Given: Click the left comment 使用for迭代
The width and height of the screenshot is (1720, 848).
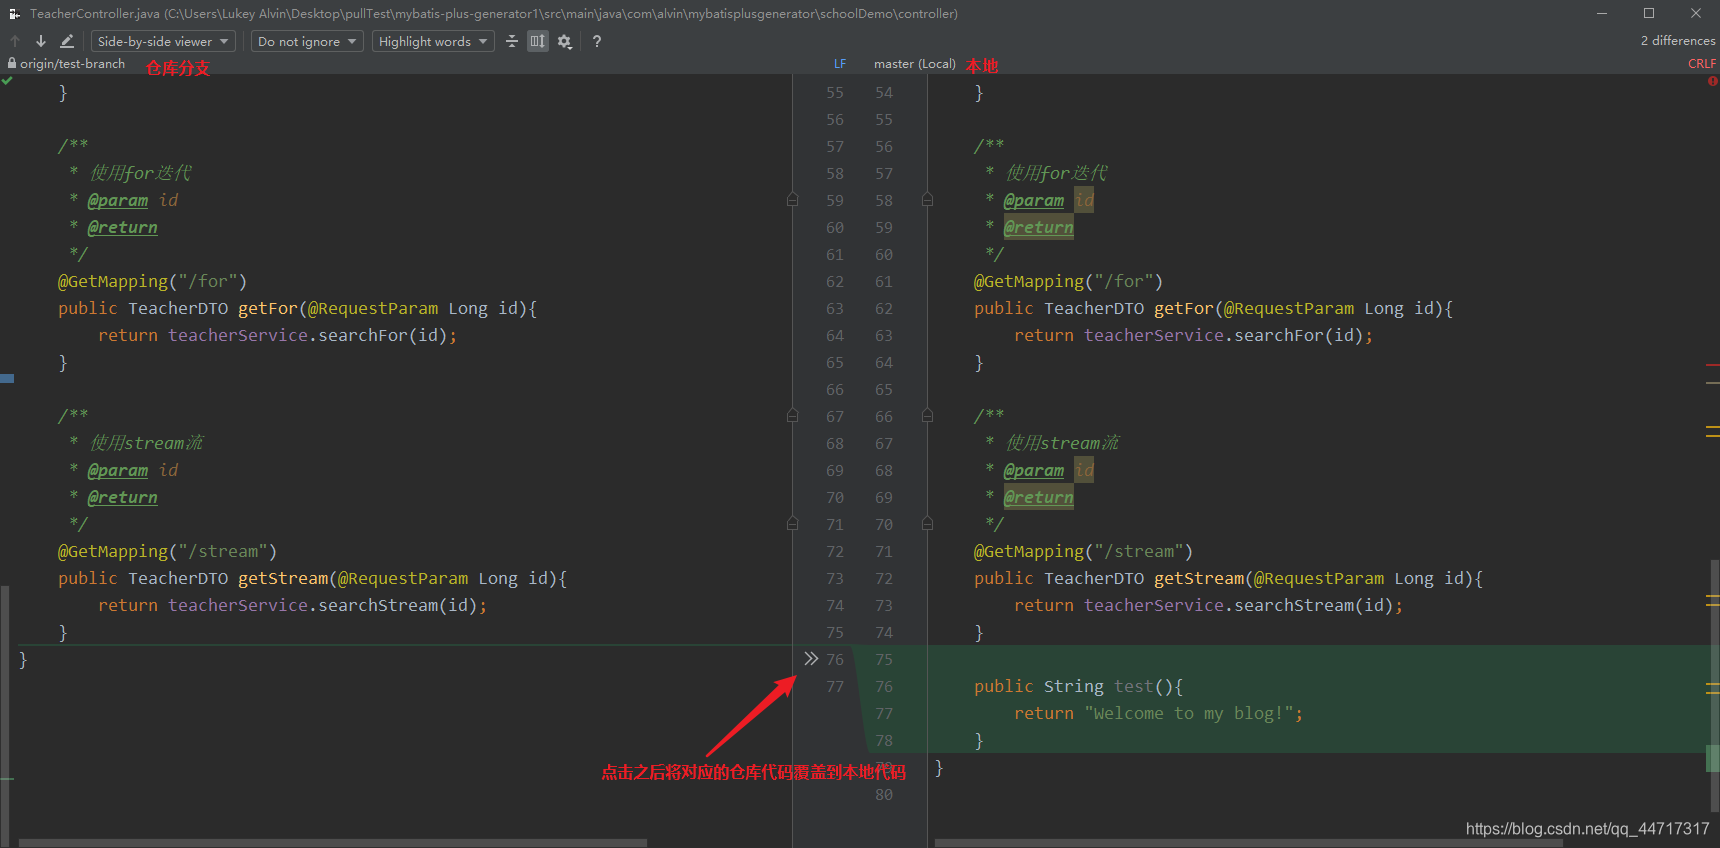Looking at the screenshot, I should [x=140, y=173].
